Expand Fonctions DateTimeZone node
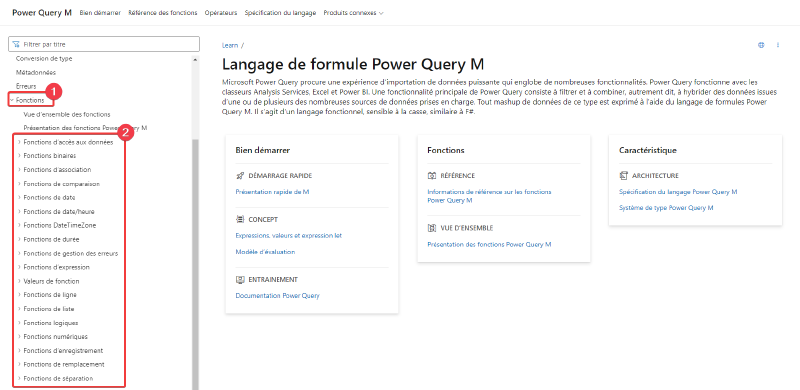The height and width of the screenshot is (390, 800). (x=60, y=225)
